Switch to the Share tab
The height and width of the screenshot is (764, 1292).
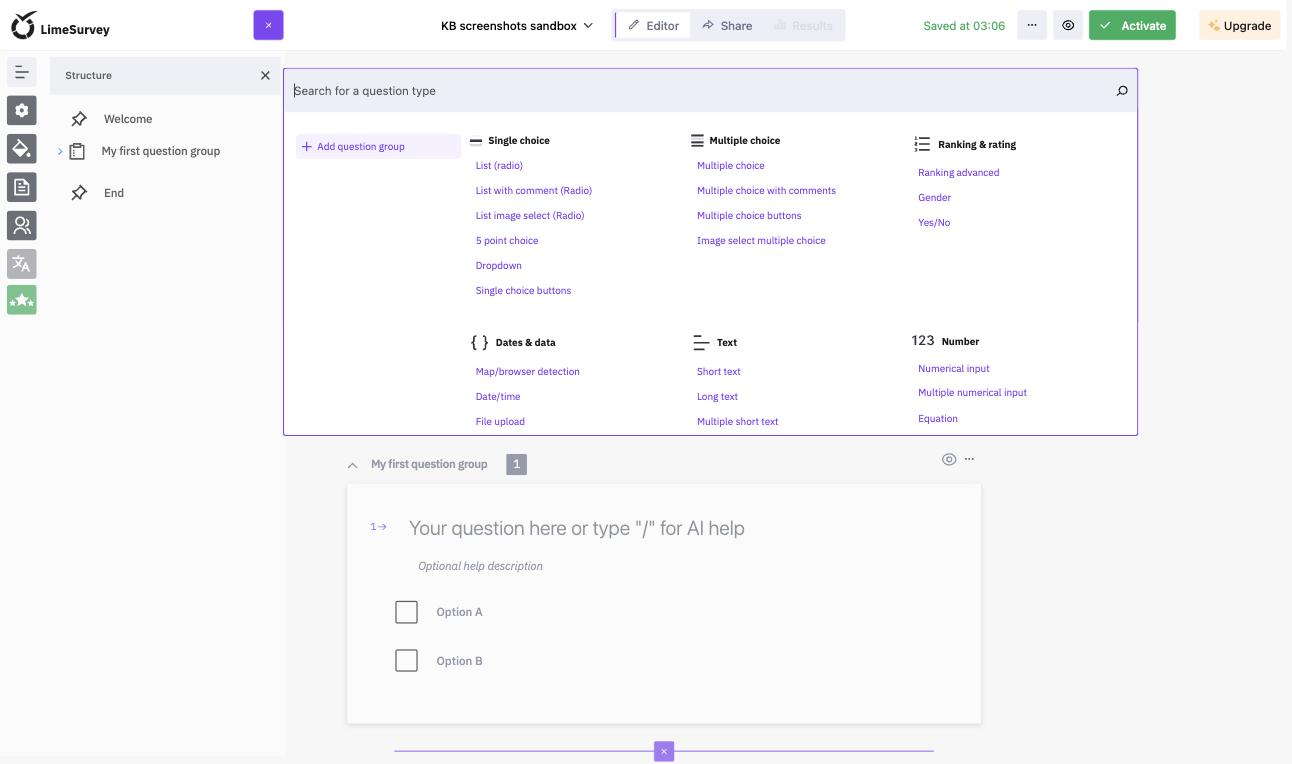pyautogui.click(x=727, y=25)
